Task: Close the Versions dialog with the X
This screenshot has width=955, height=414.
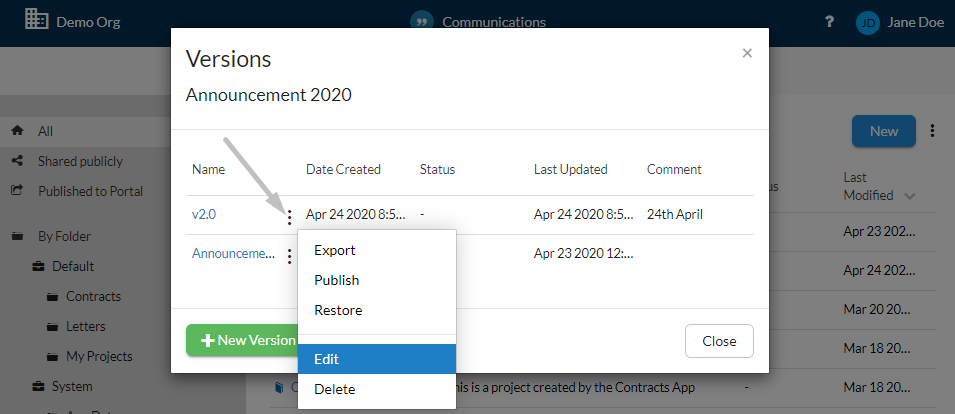Action: (747, 53)
